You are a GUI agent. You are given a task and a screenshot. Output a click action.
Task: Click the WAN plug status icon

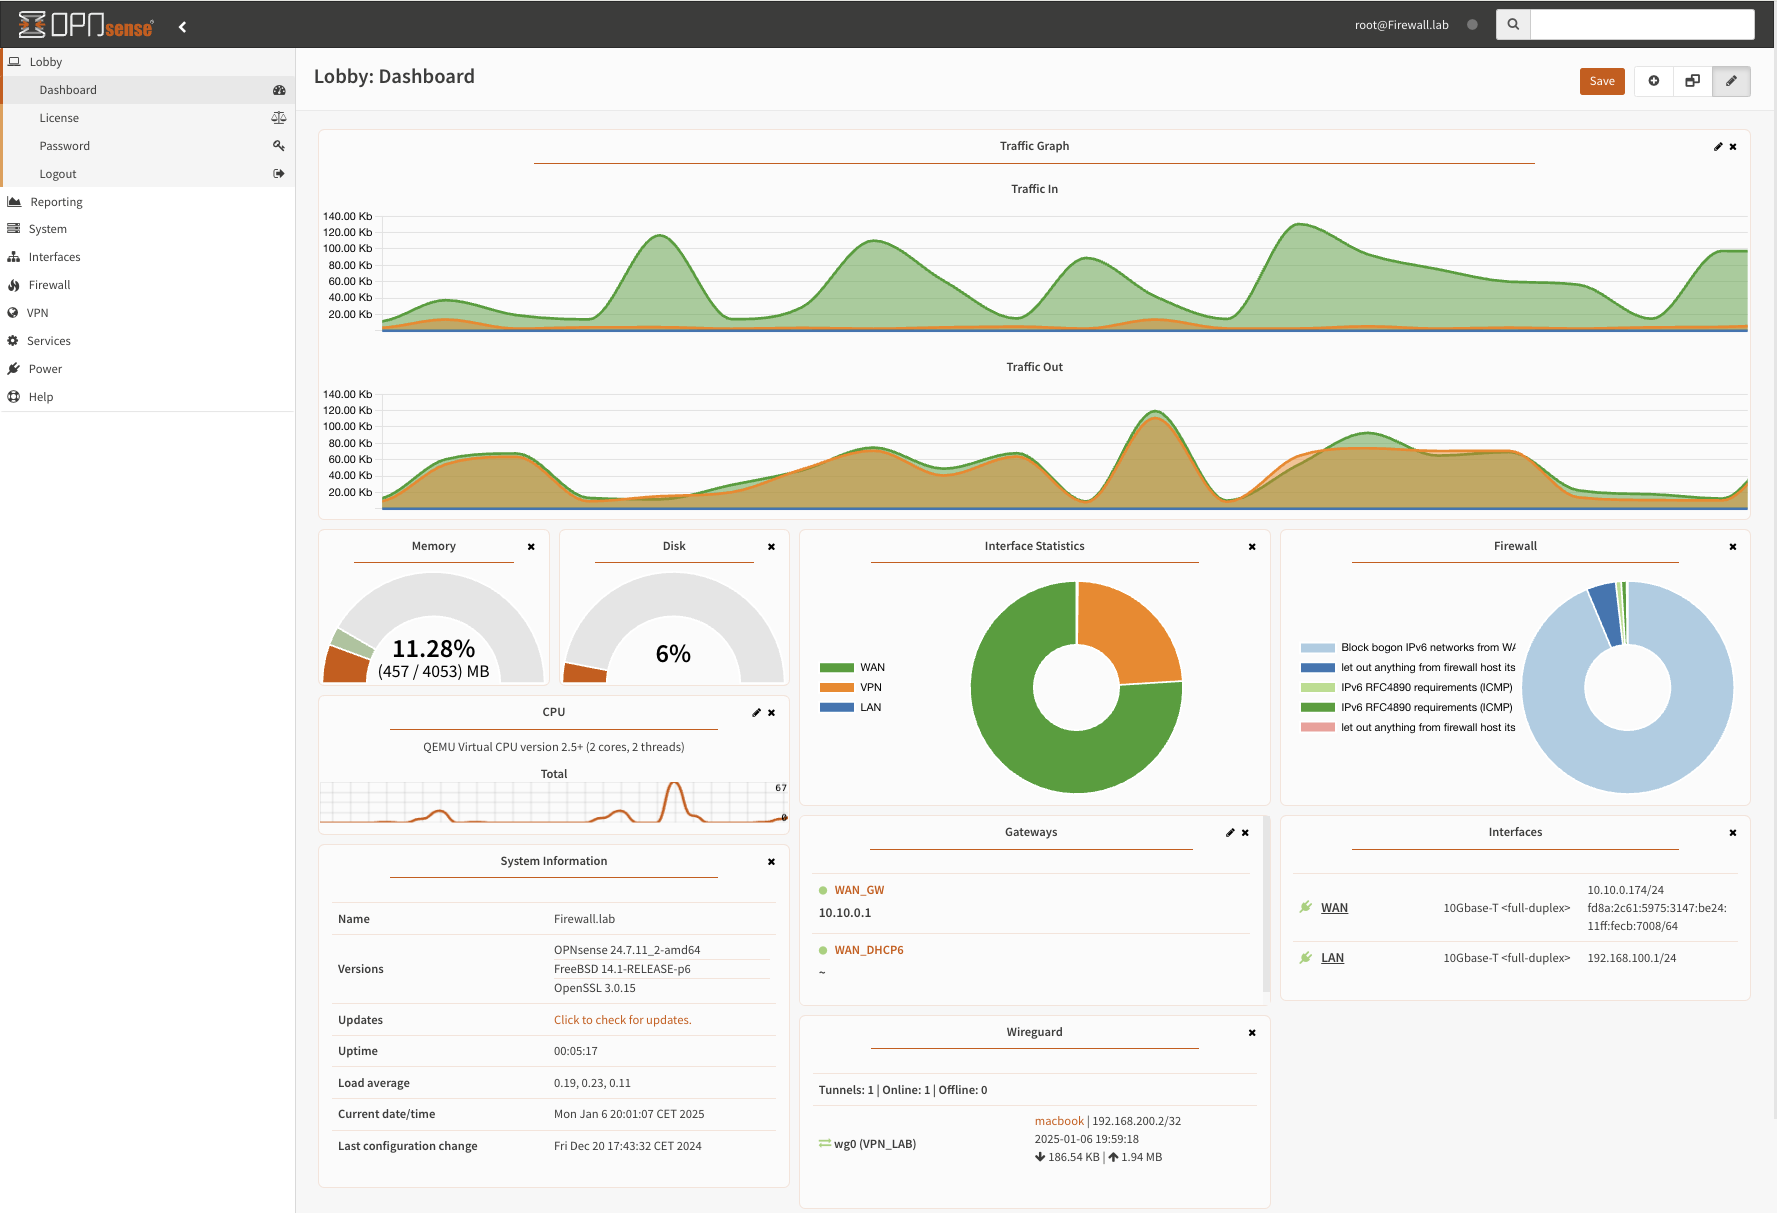click(x=1305, y=907)
